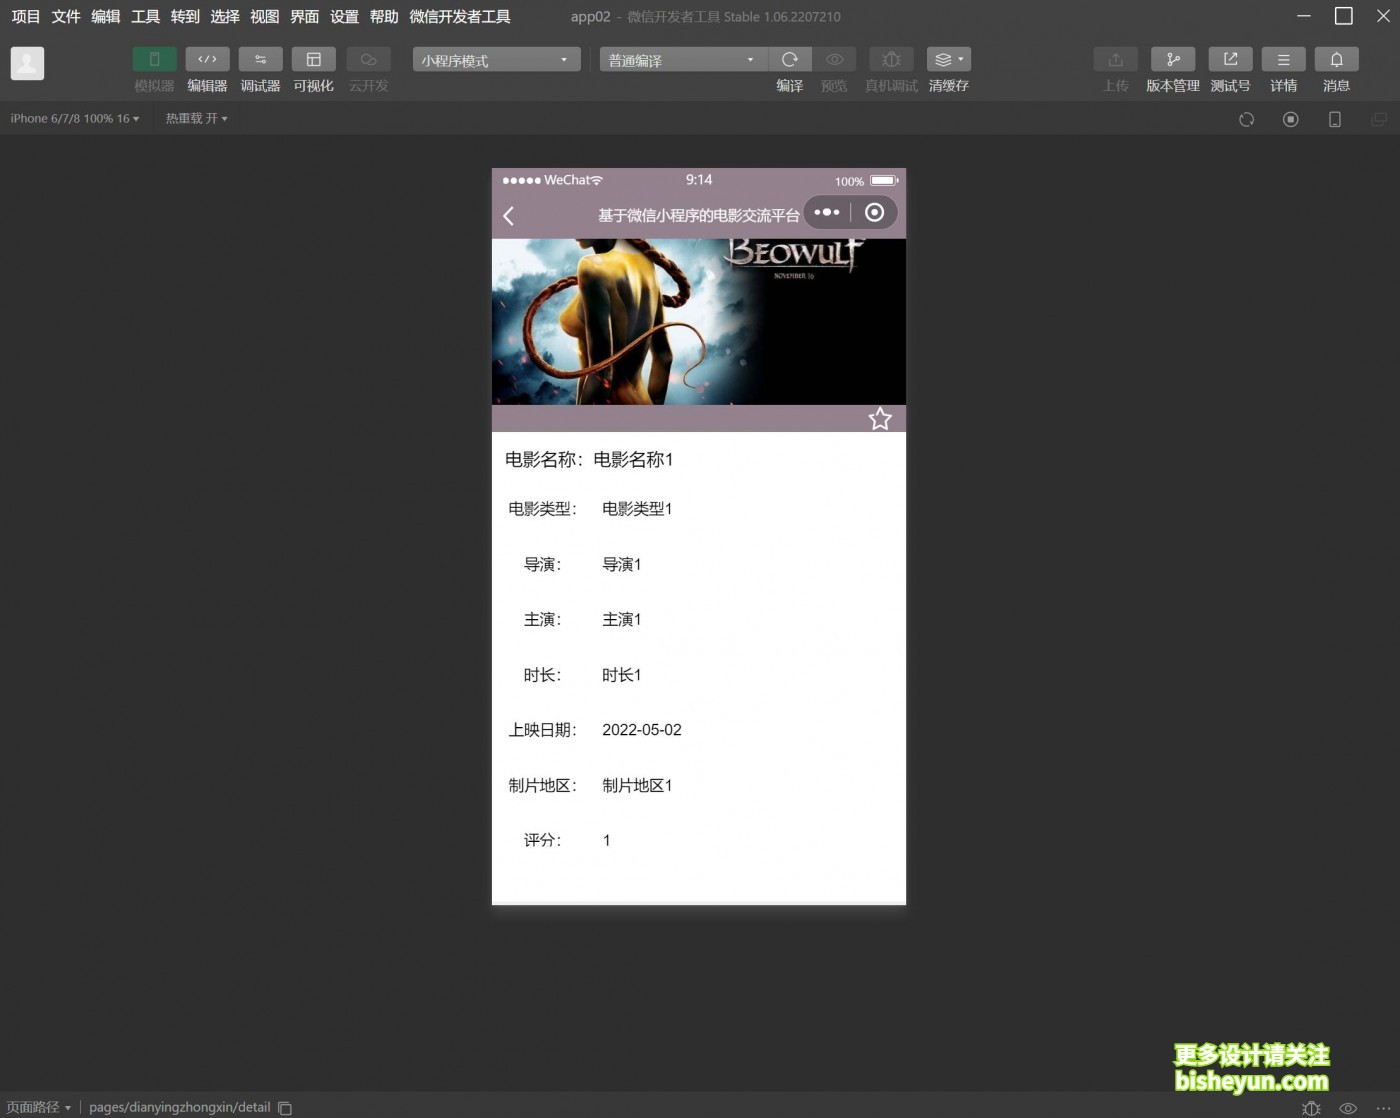Click the test account icon
The width and height of the screenshot is (1400, 1118).
click(x=1230, y=59)
